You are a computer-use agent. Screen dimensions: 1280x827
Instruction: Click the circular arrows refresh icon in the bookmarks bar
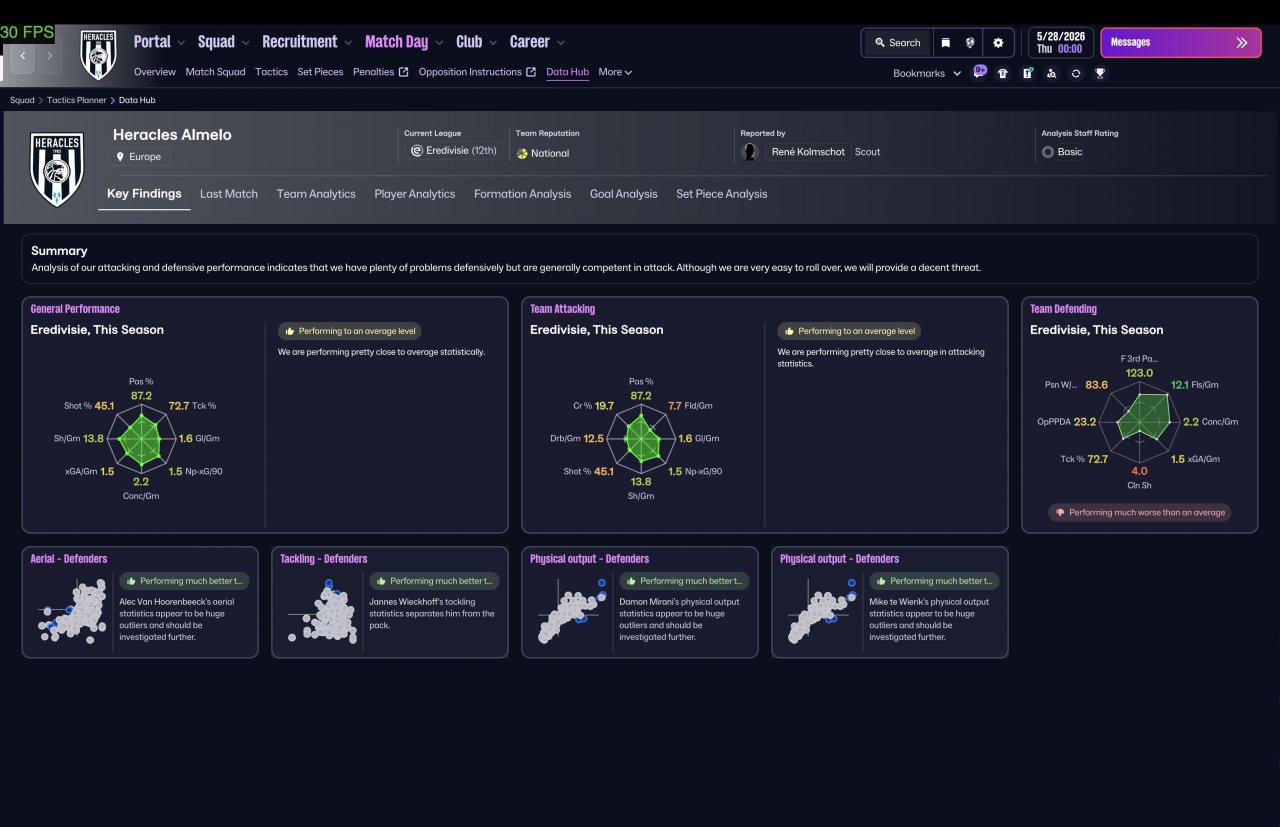pos(1075,73)
